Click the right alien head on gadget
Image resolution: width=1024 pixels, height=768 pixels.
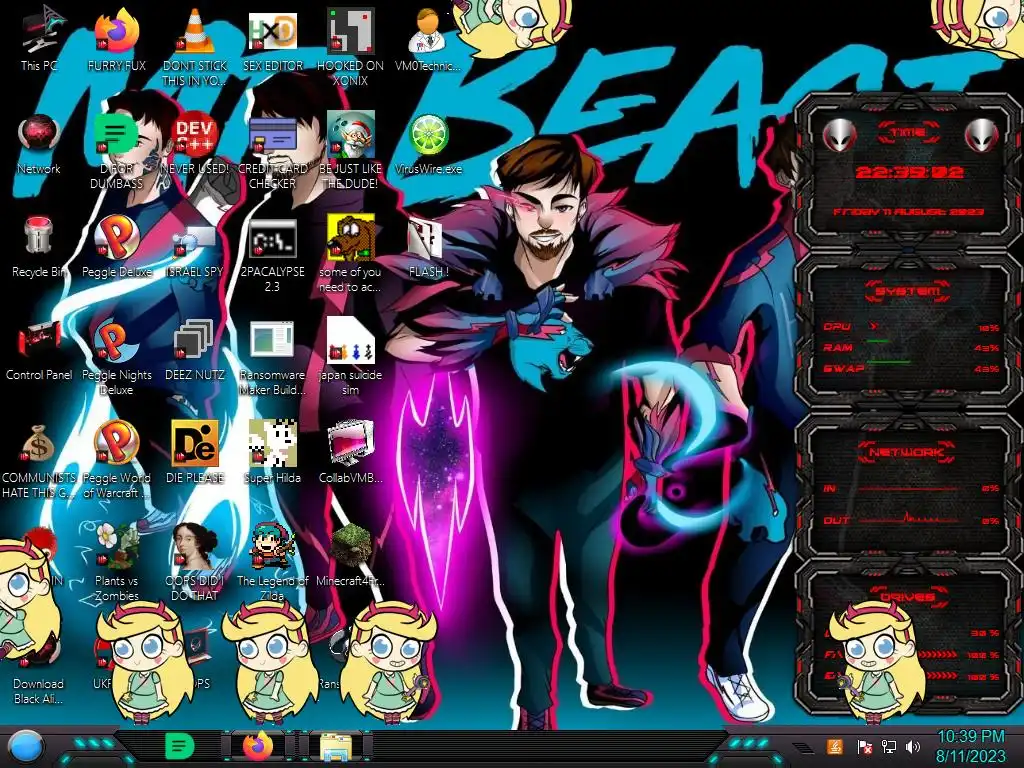981,135
